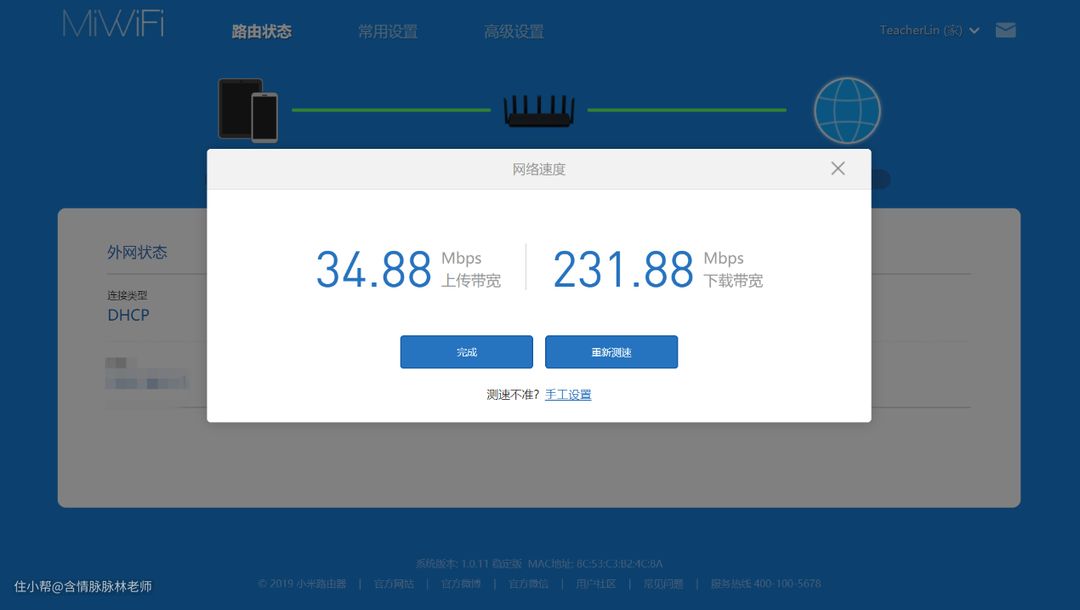Go to the 高级设置 tab
The image size is (1080, 610).
pyautogui.click(x=514, y=31)
